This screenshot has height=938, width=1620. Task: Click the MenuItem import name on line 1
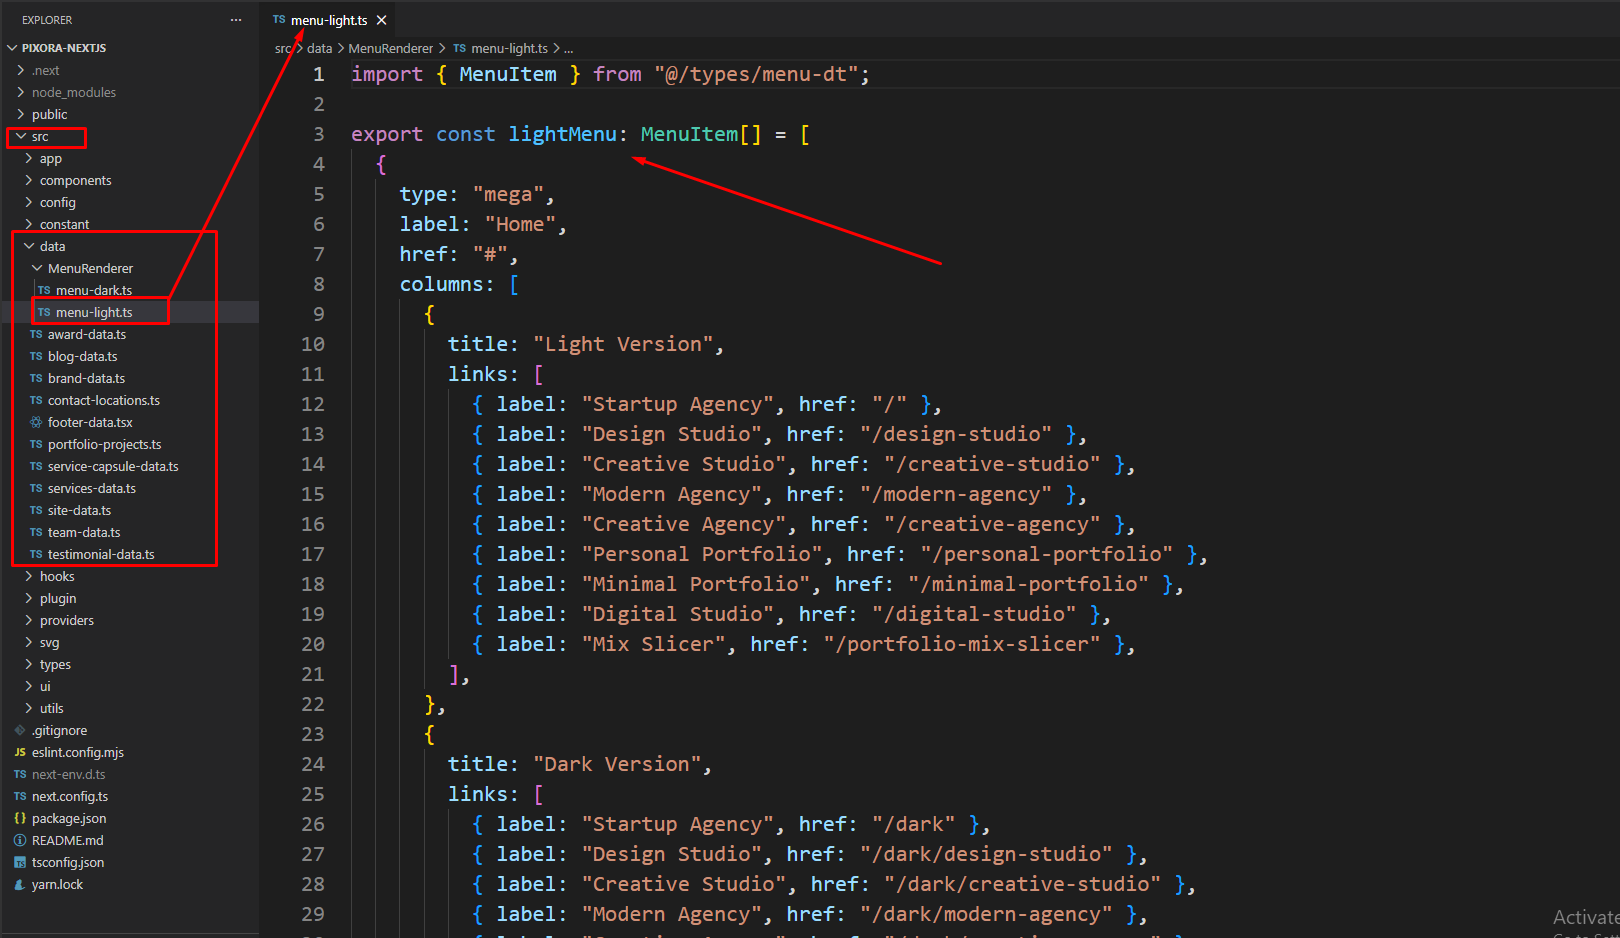tap(508, 74)
